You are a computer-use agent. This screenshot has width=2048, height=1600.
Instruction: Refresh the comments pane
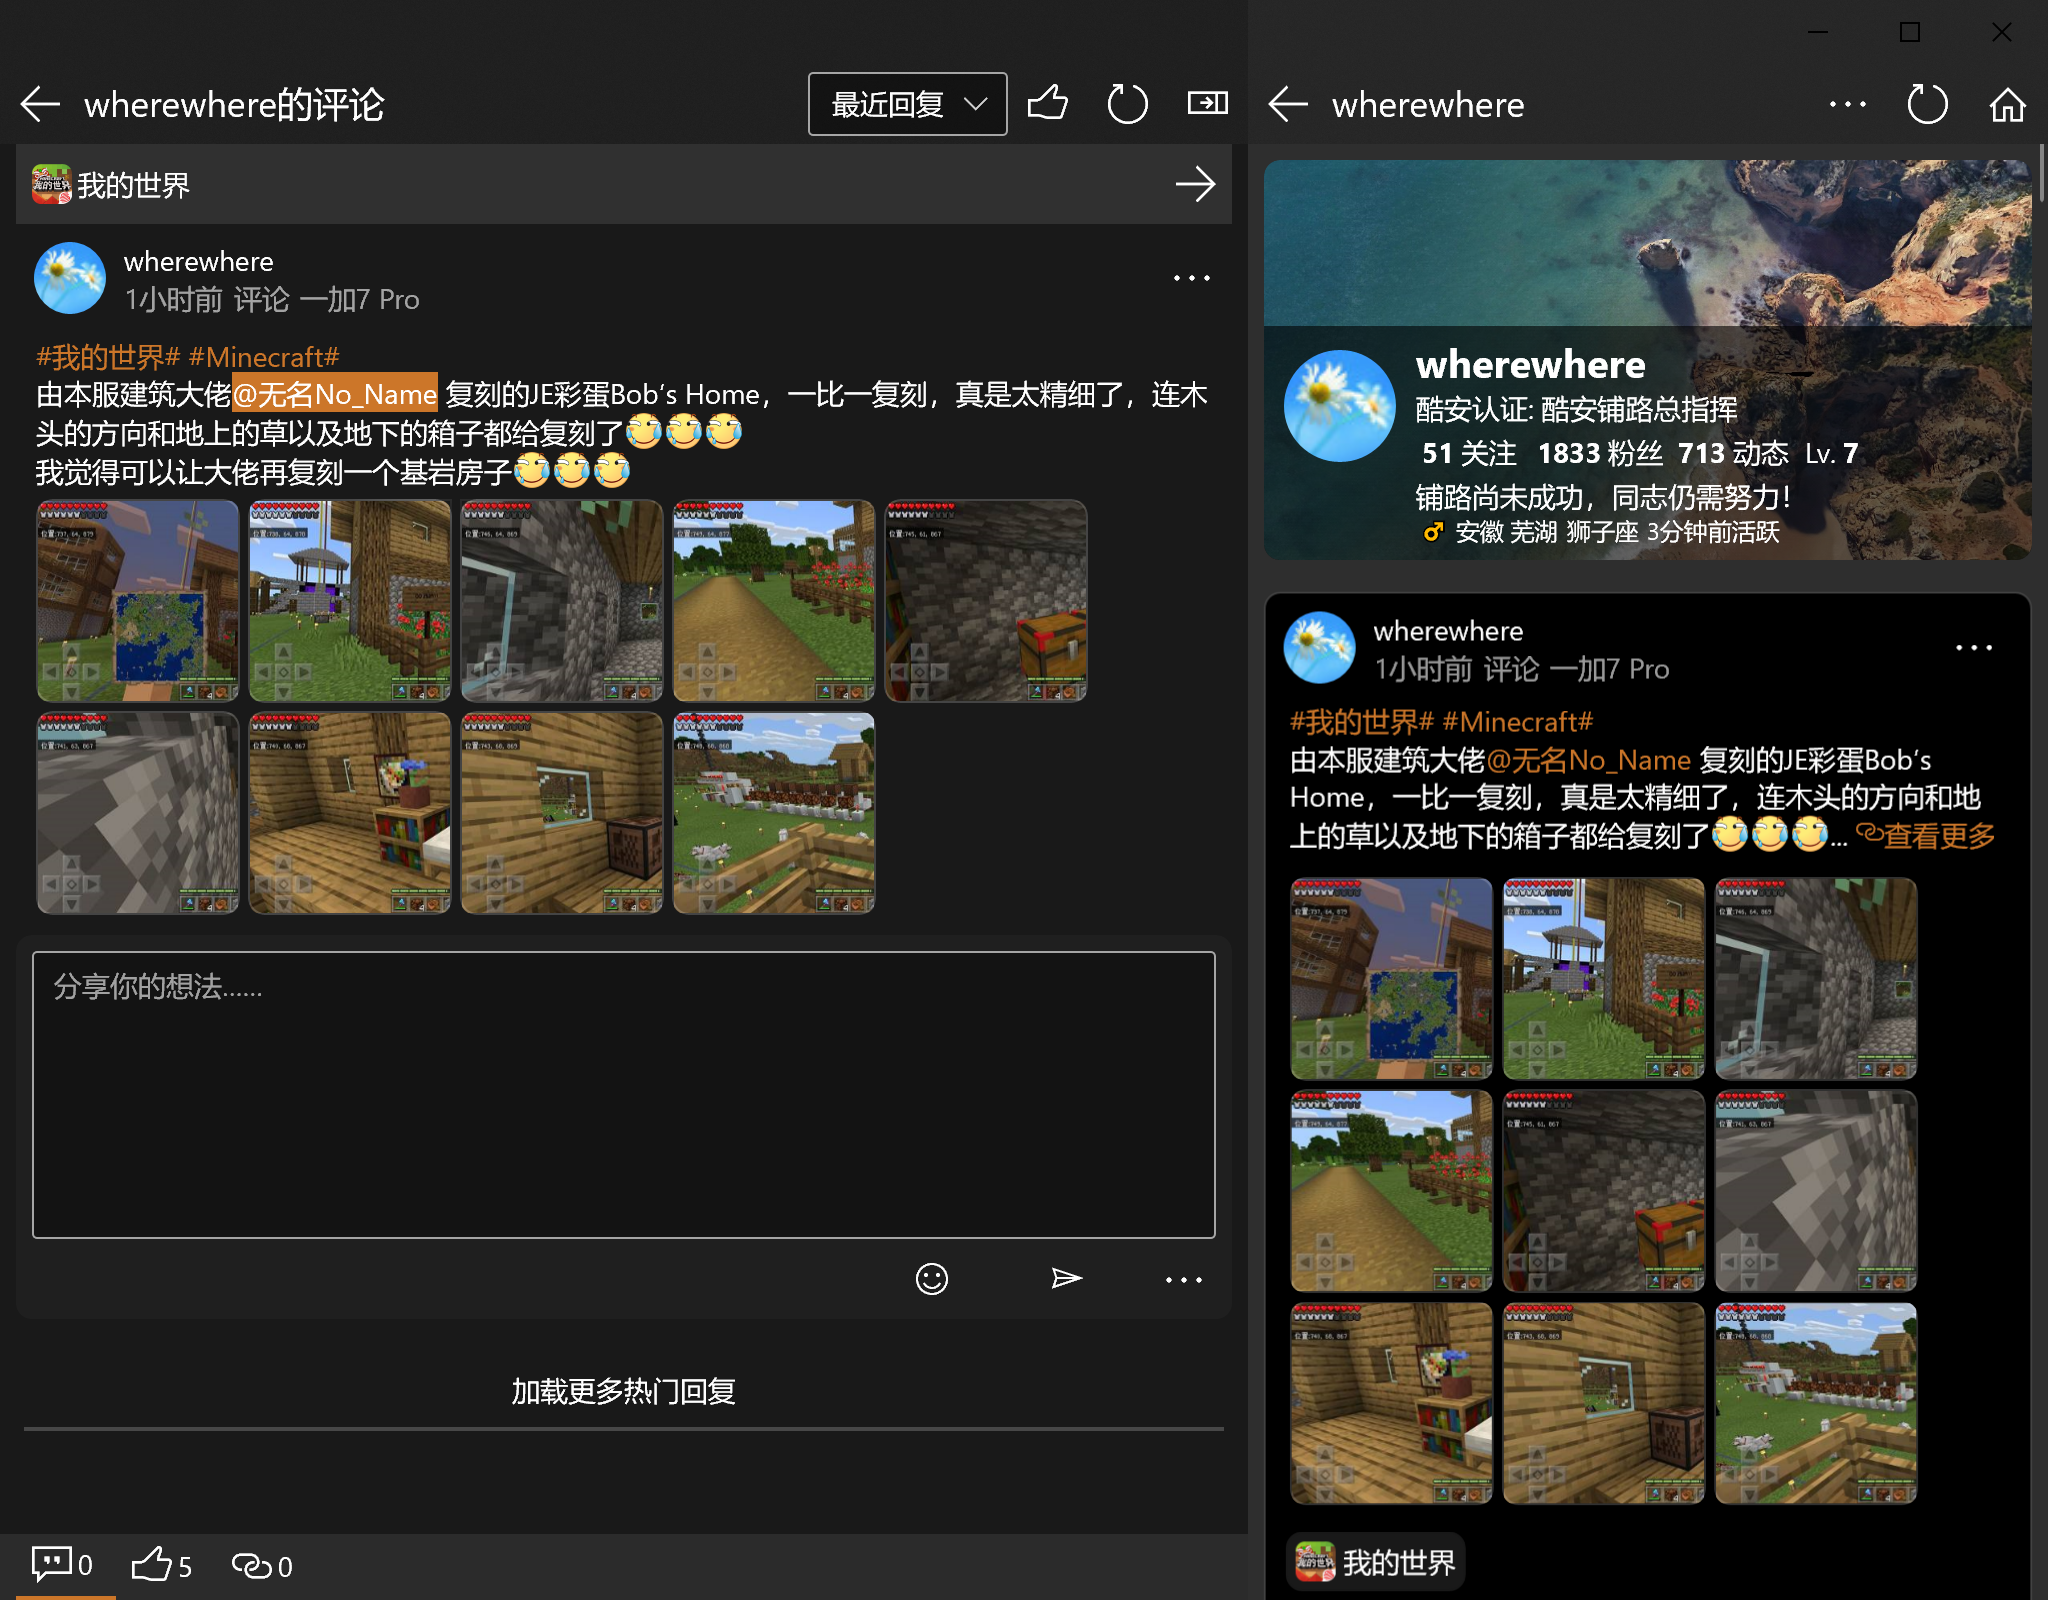pos(1127,104)
